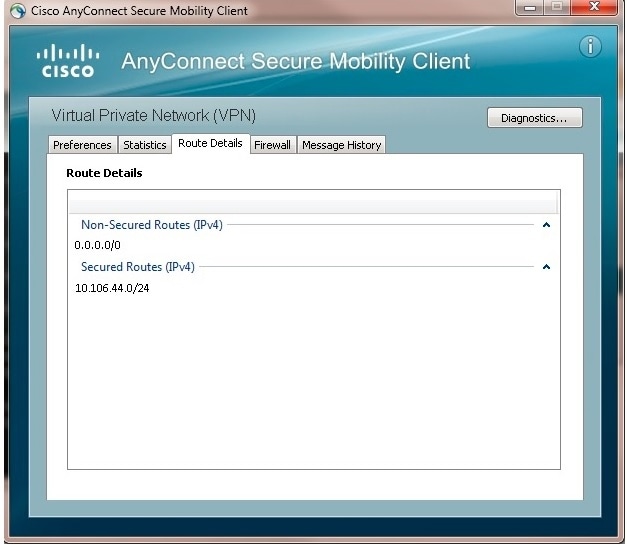Collapse the Secured Routes (IPv4) section
This screenshot has height=545, width=627.
(546, 267)
